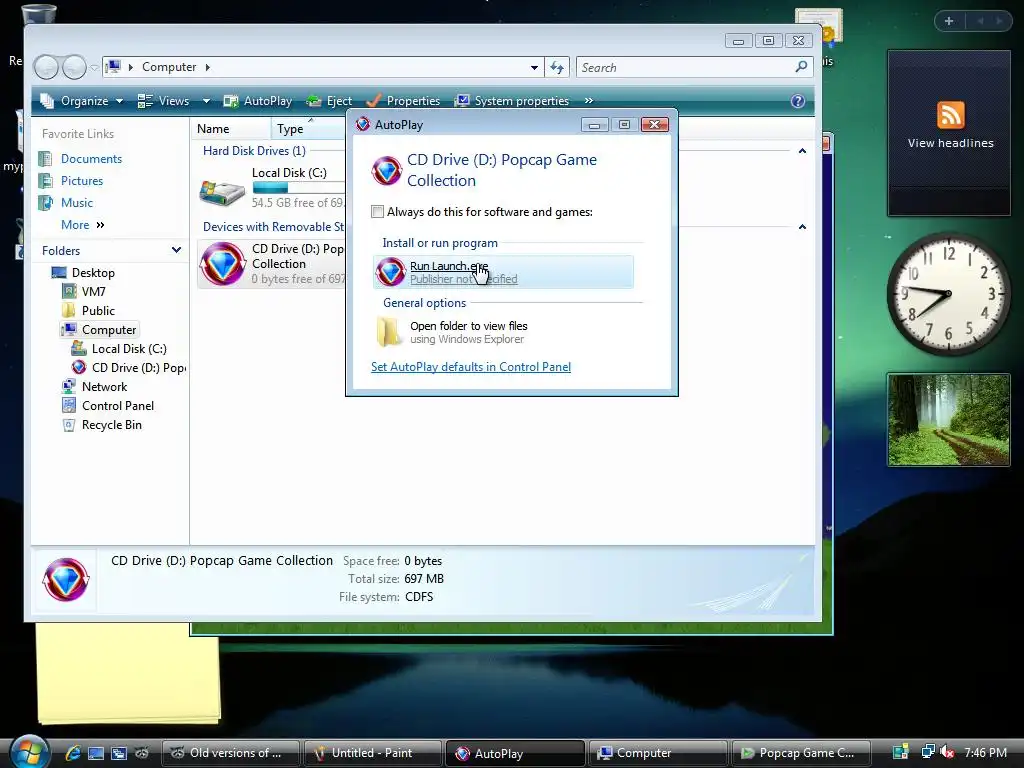Show More favorite links
Viewport: 1024px width, 768px height.
pyautogui.click(x=82, y=225)
